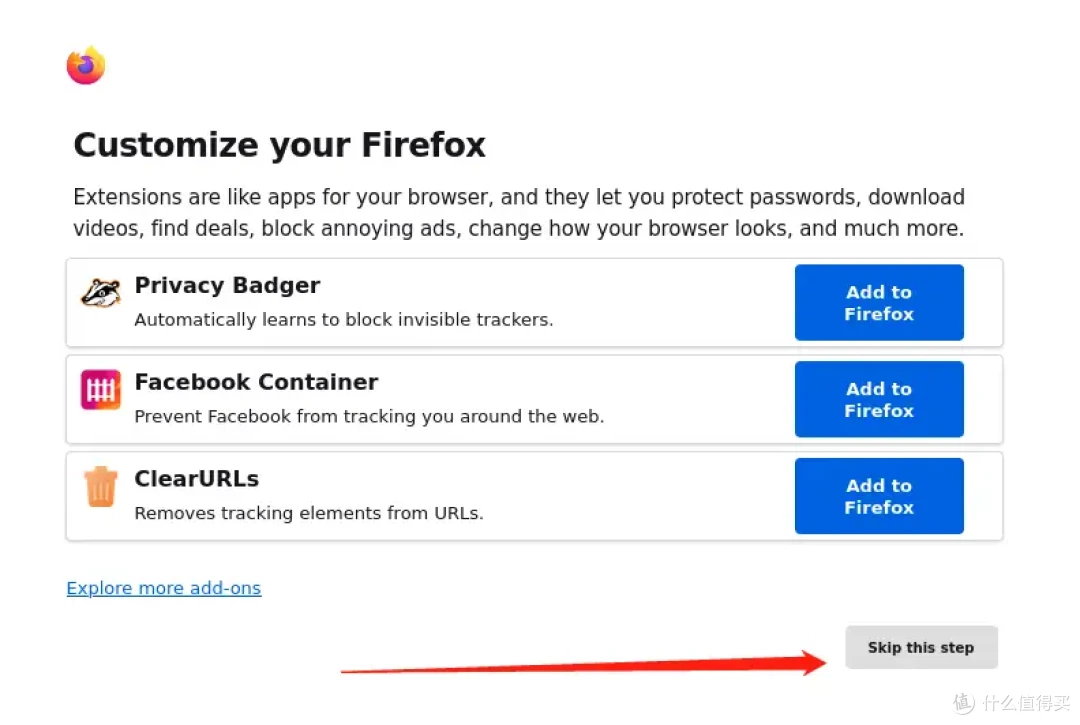Click the Facebook Container fence icon
Image resolution: width=1080 pixels, height=725 pixels.
click(101, 390)
